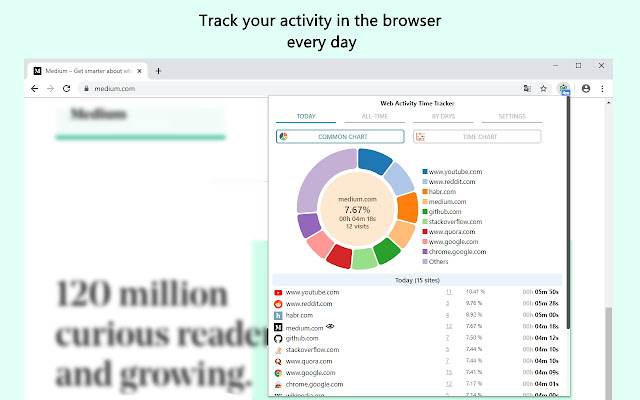Click the large lavender Others donut segment
The image size is (640, 400).
pos(322,176)
